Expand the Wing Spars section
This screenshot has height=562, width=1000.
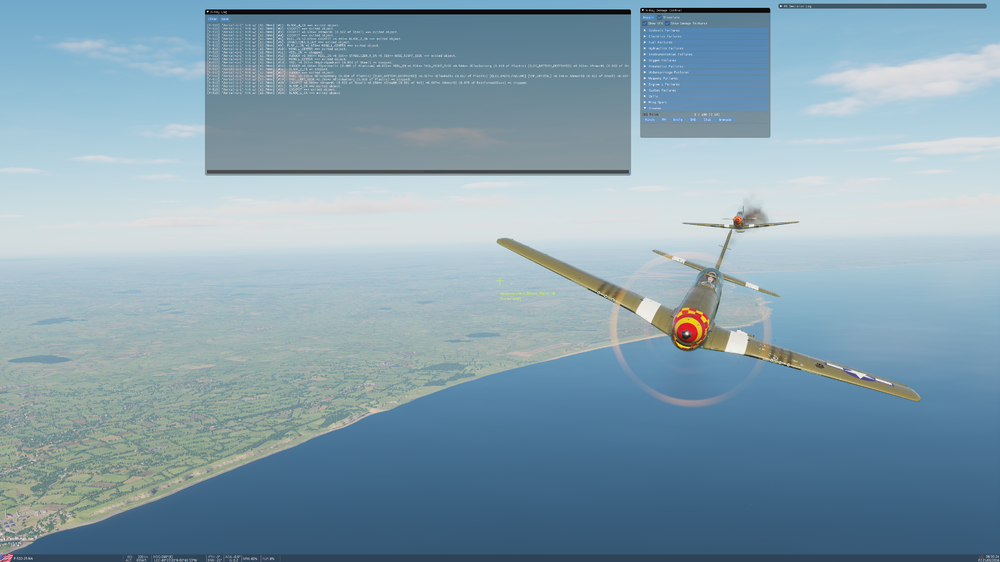point(705,102)
